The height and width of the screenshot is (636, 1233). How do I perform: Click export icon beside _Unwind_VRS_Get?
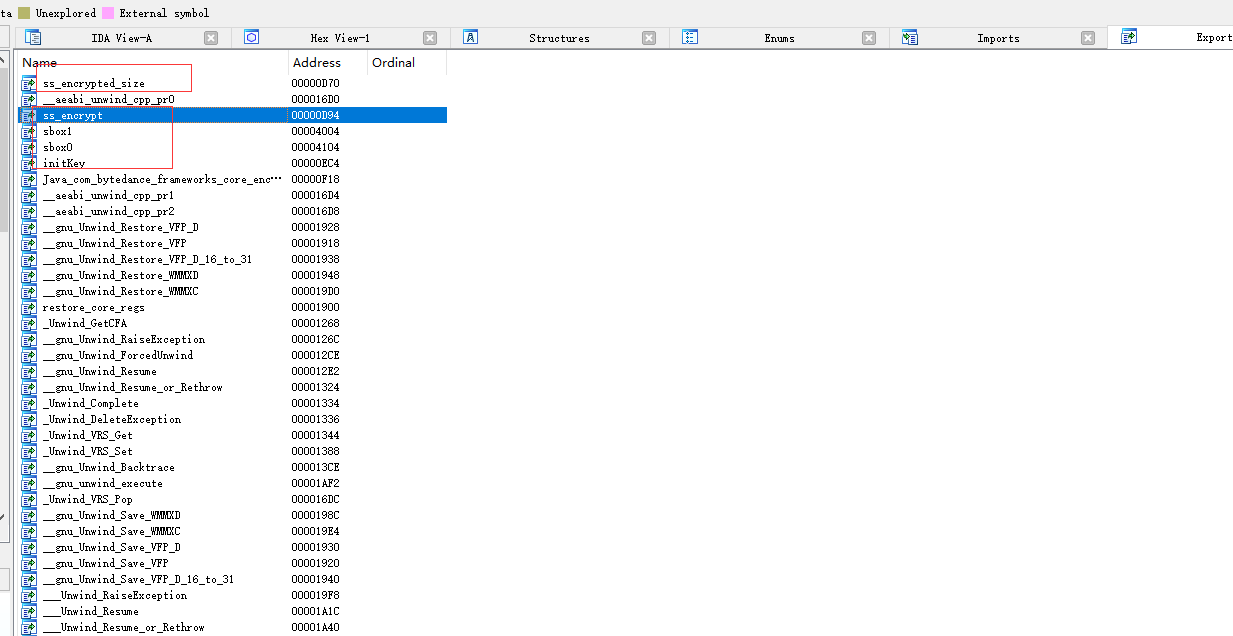tap(29, 436)
